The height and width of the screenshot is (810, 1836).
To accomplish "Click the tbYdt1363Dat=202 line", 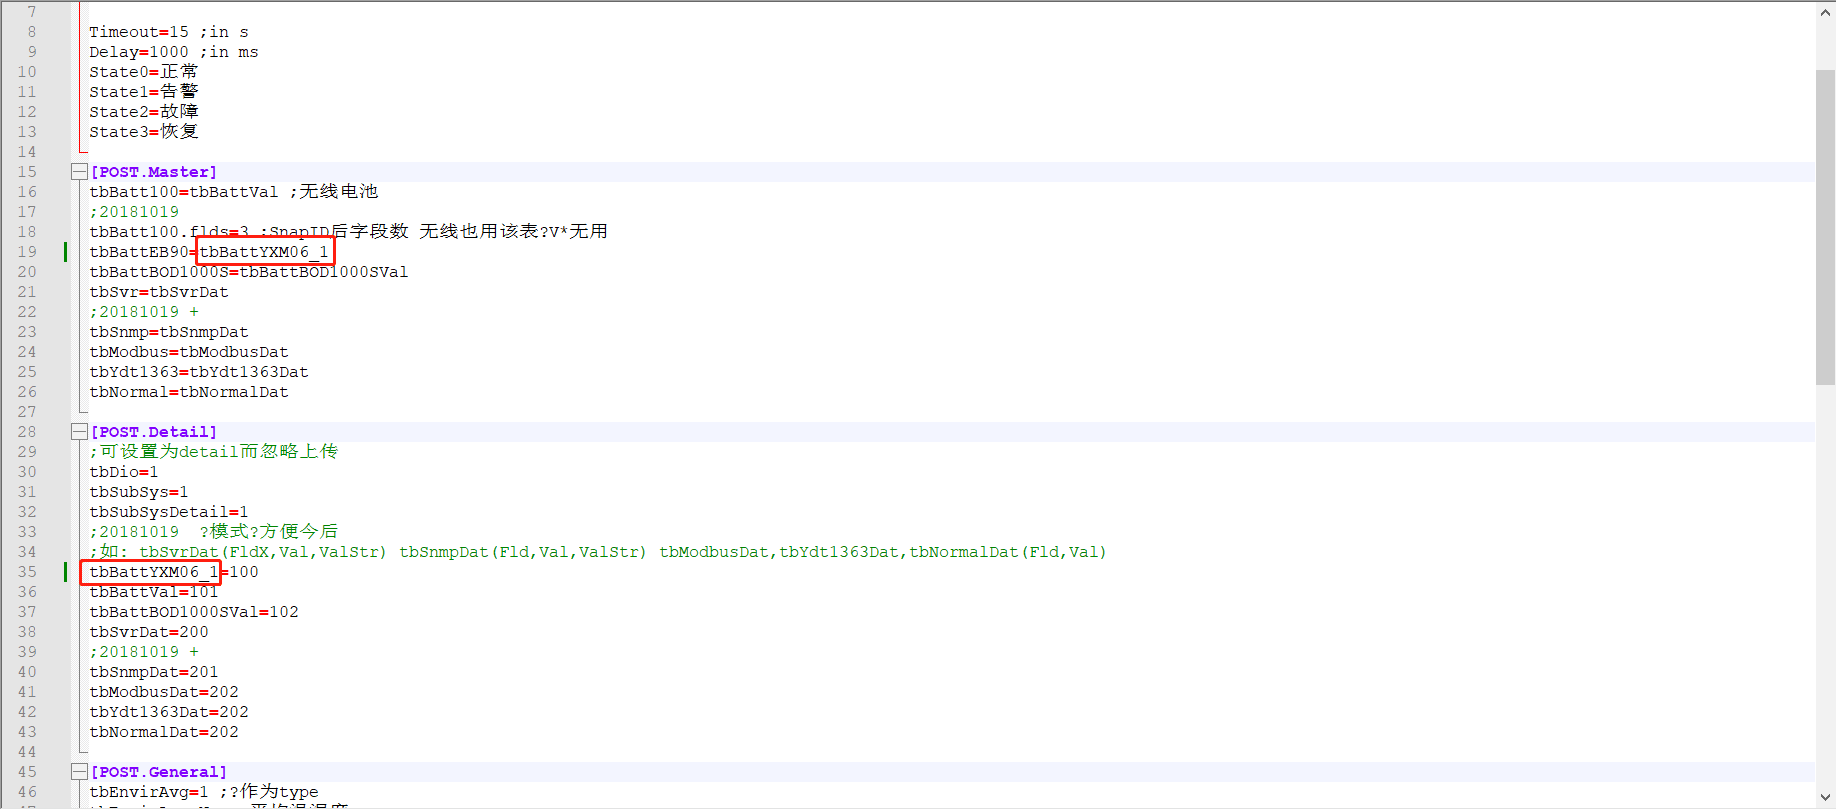I will pos(169,712).
